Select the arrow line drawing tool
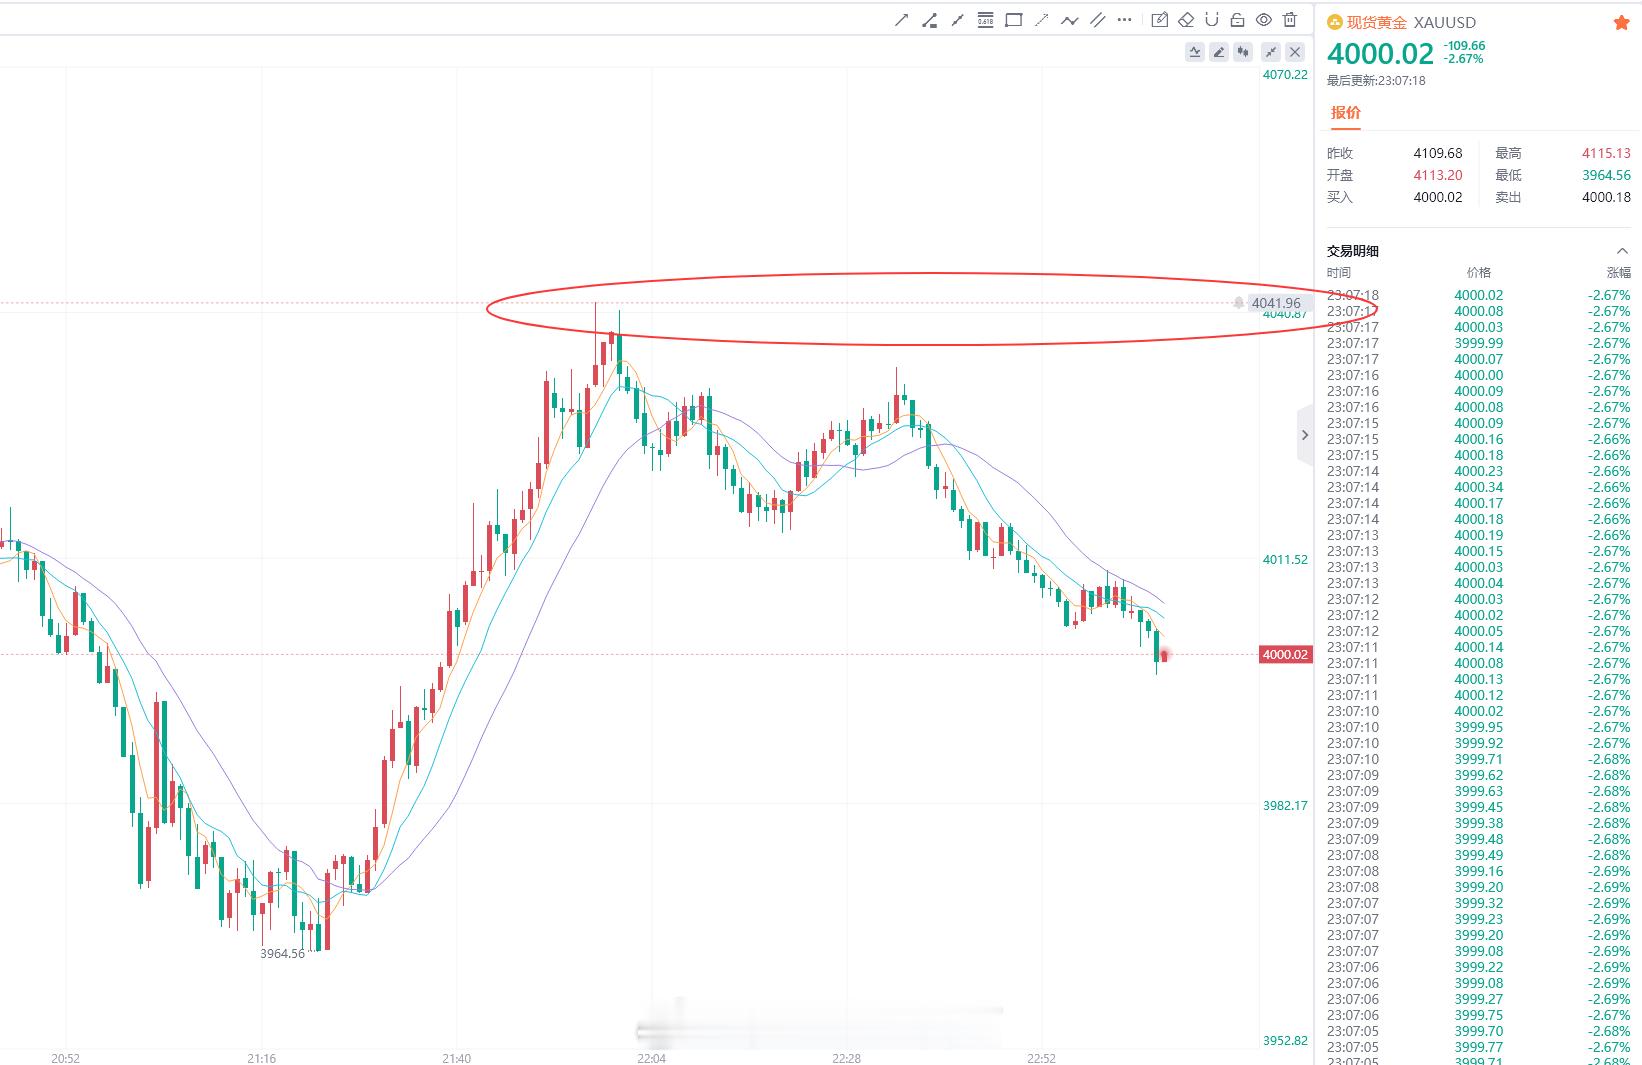1642x1065 pixels. (901, 20)
